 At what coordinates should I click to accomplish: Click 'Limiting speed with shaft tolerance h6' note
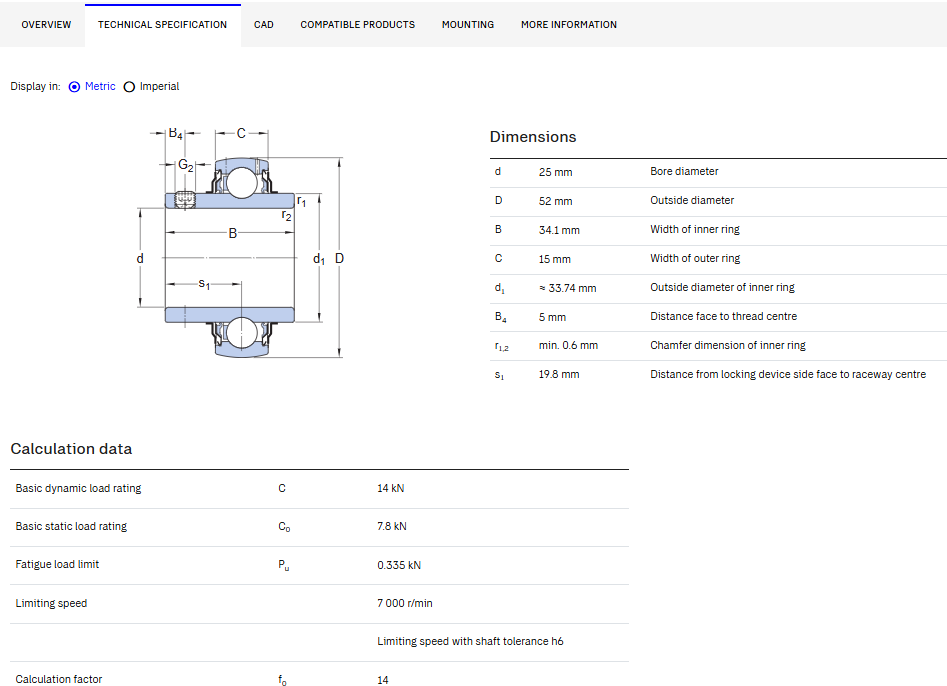[470, 641]
